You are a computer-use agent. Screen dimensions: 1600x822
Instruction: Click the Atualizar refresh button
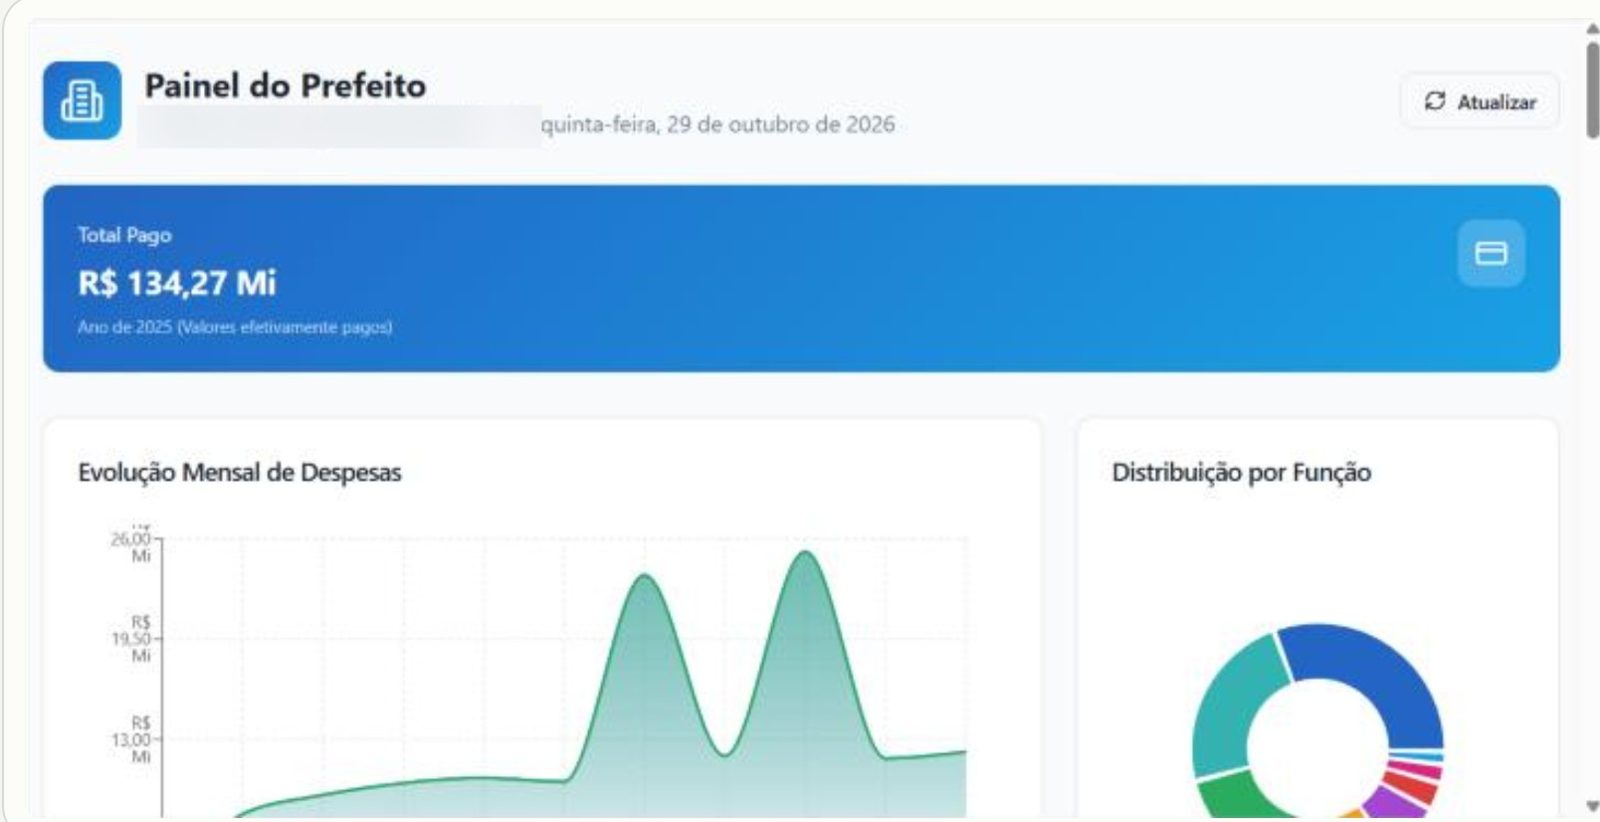tap(1479, 101)
